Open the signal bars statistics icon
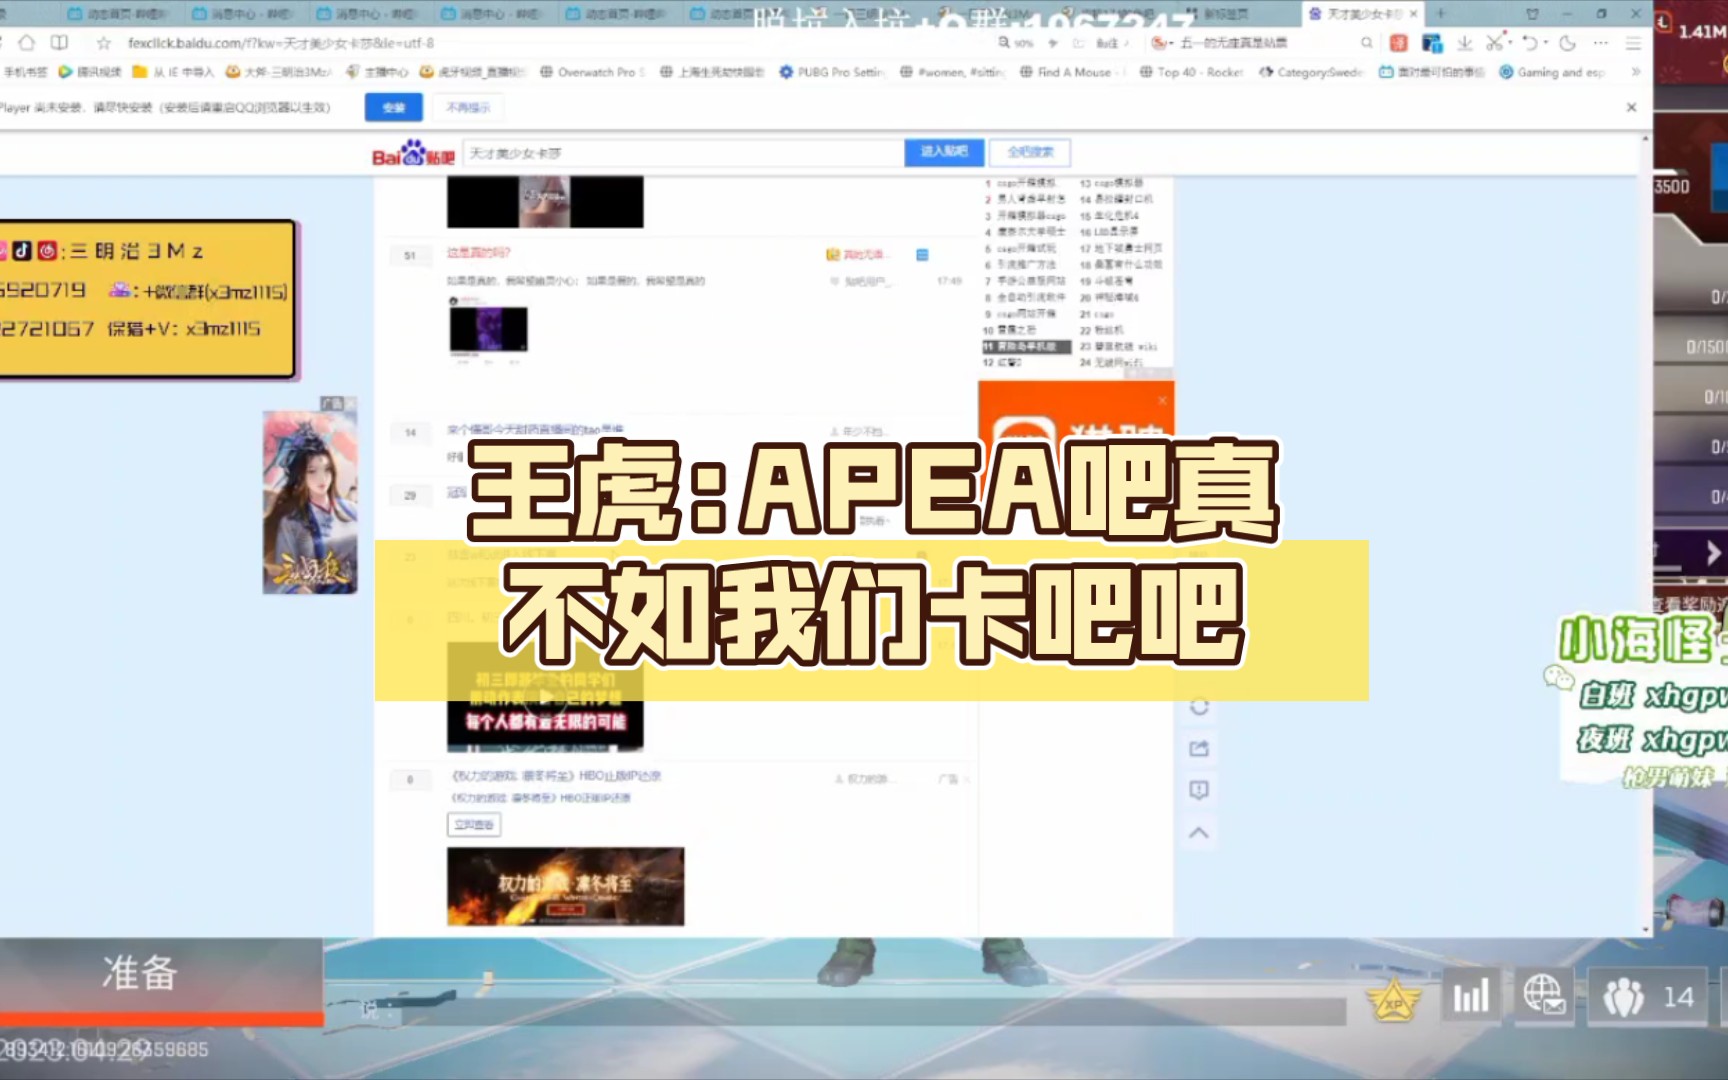1728x1080 pixels. [1470, 996]
